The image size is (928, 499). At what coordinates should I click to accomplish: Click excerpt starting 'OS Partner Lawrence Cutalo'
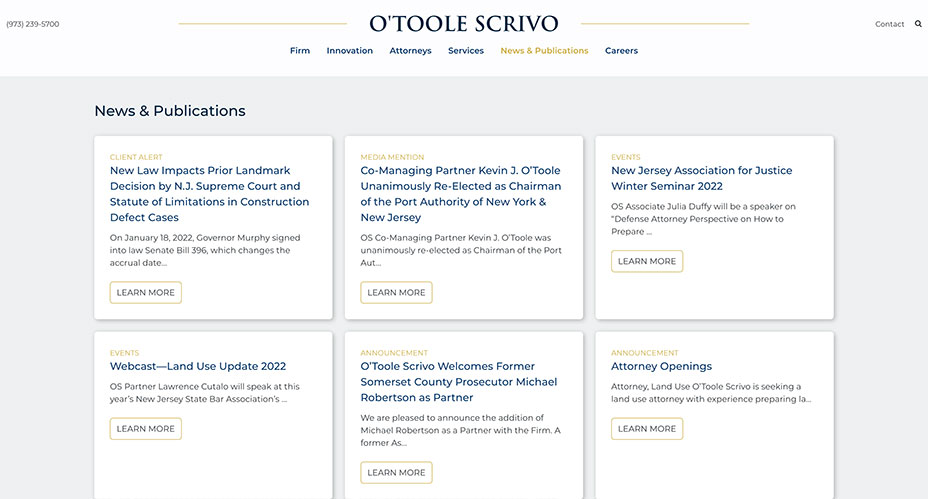(x=204, y=392)
